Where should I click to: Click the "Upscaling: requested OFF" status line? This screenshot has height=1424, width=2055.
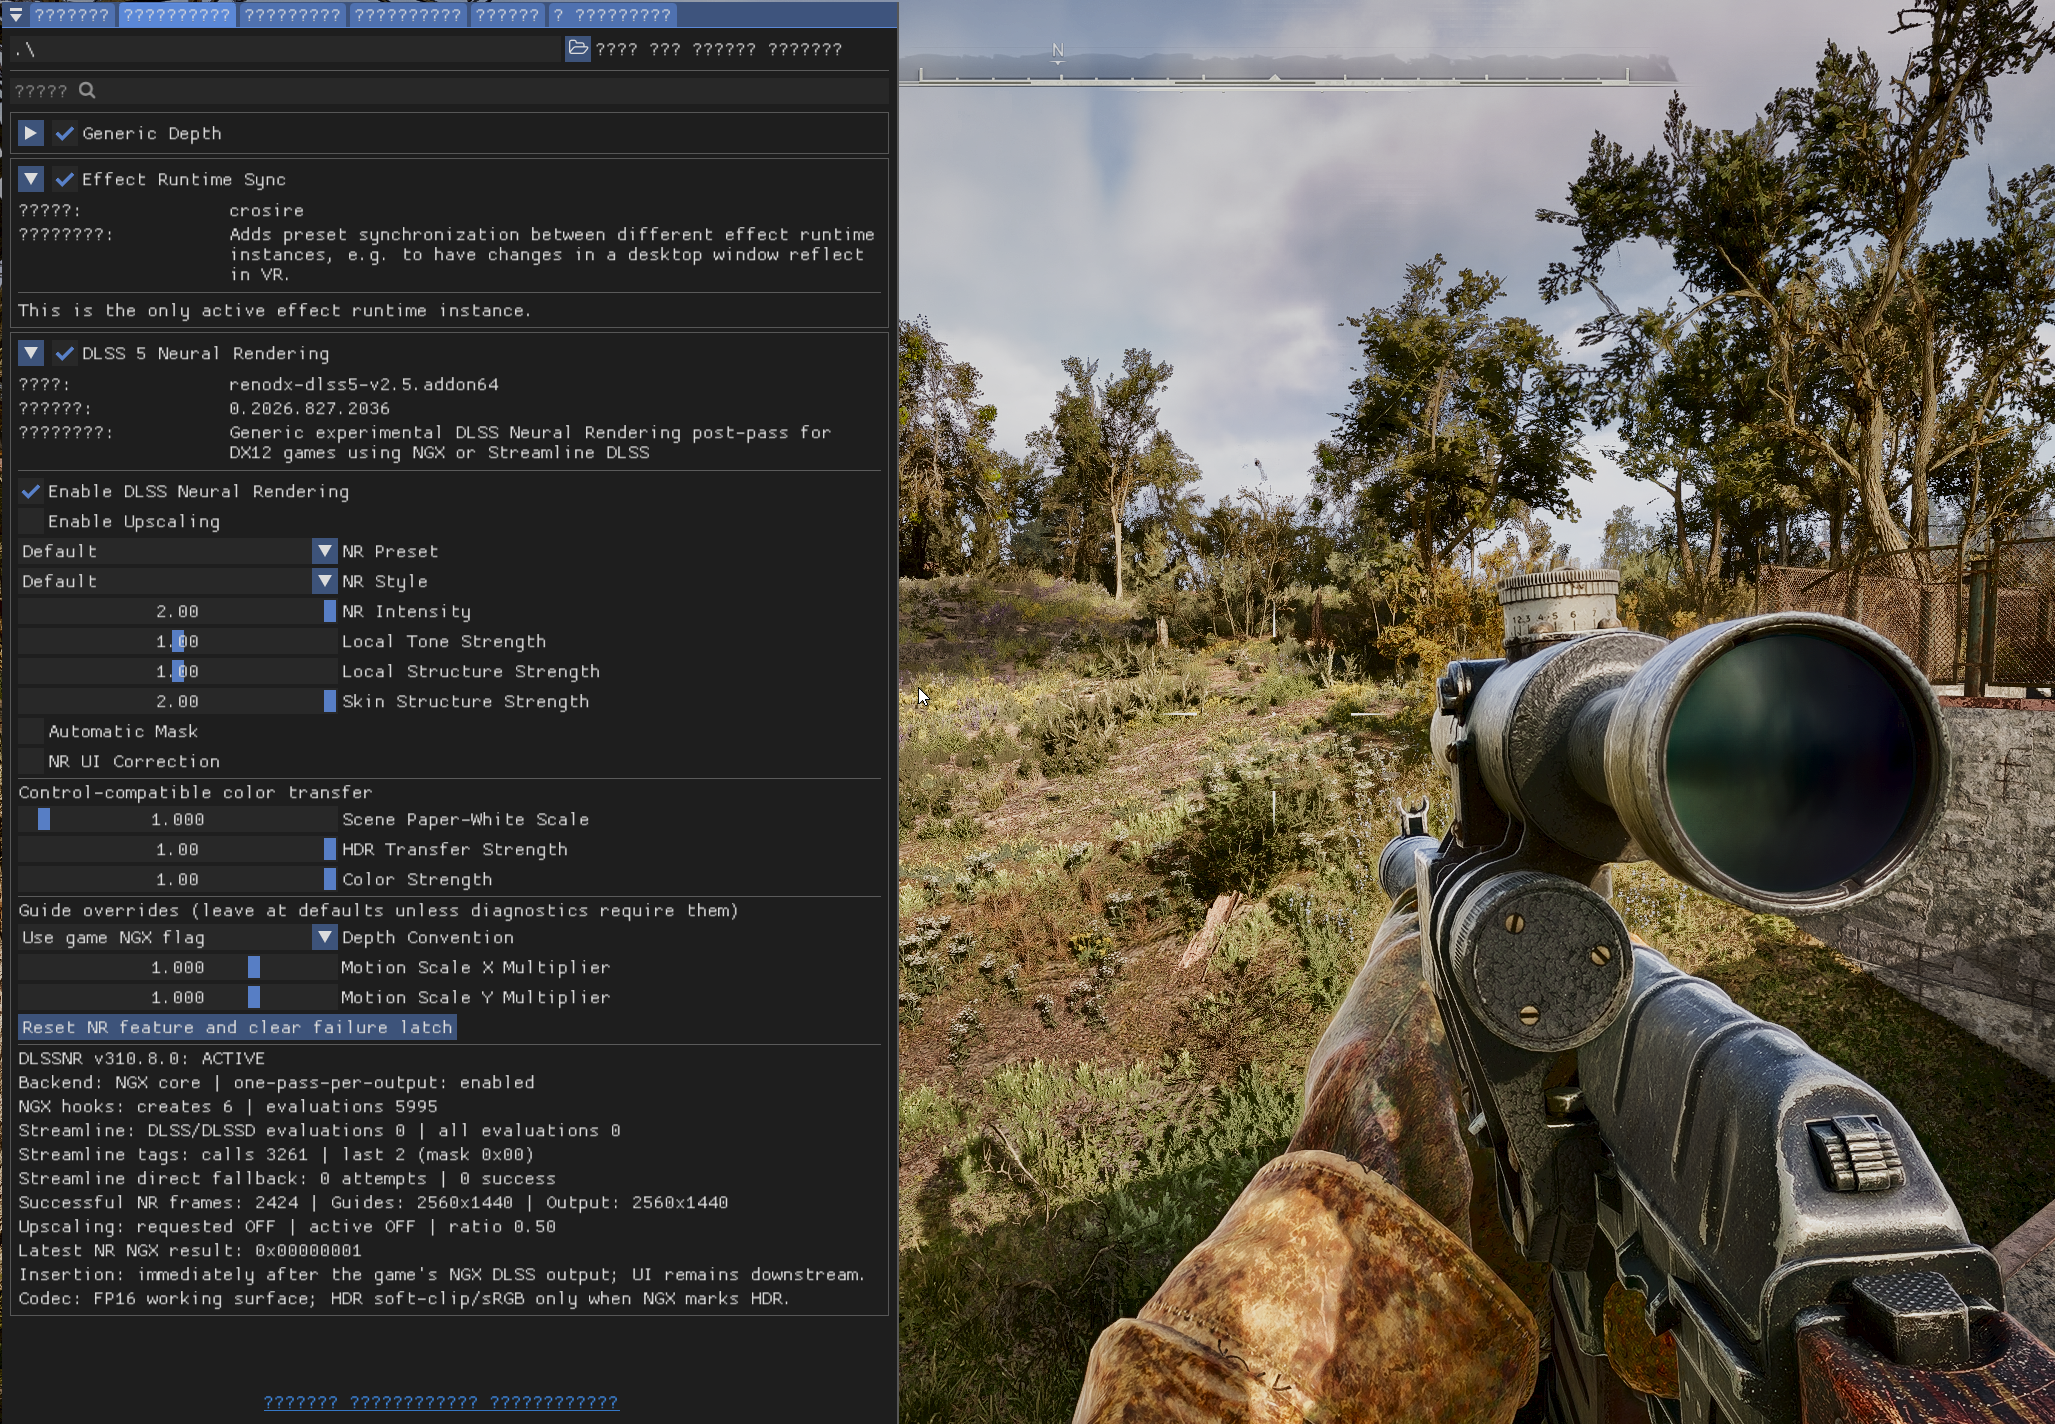tap(287, 1226)
